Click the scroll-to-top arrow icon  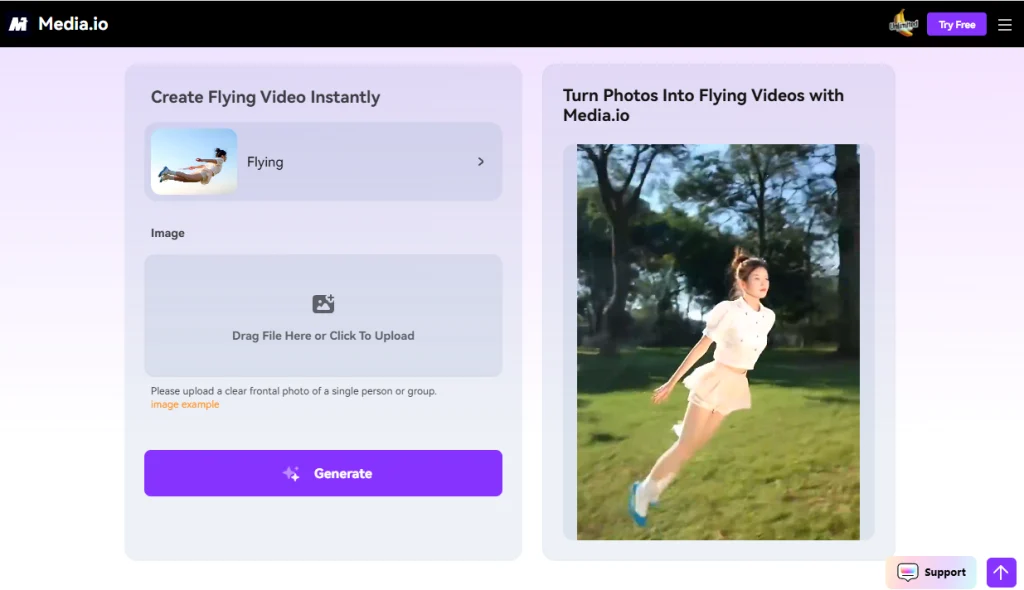click(x=1001, y=572)
